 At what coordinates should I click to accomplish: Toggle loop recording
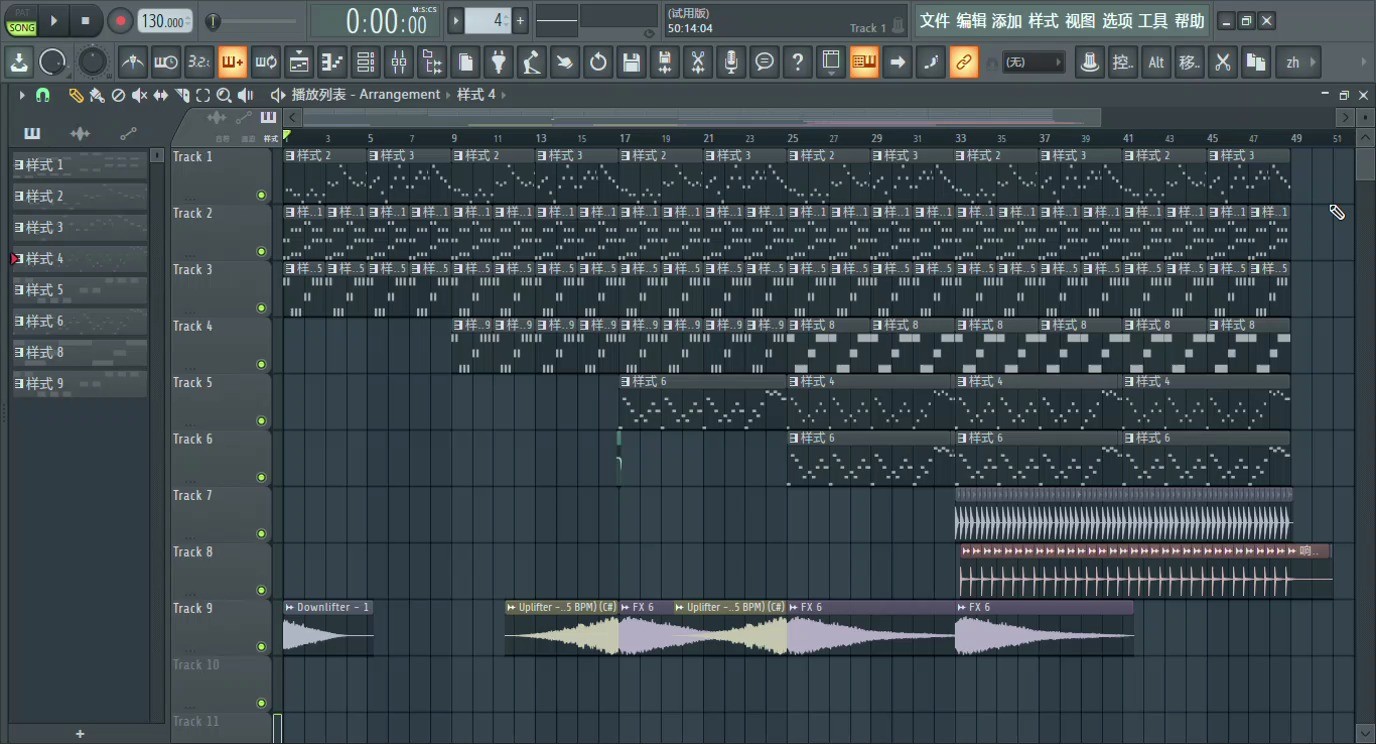coord(266,62)
